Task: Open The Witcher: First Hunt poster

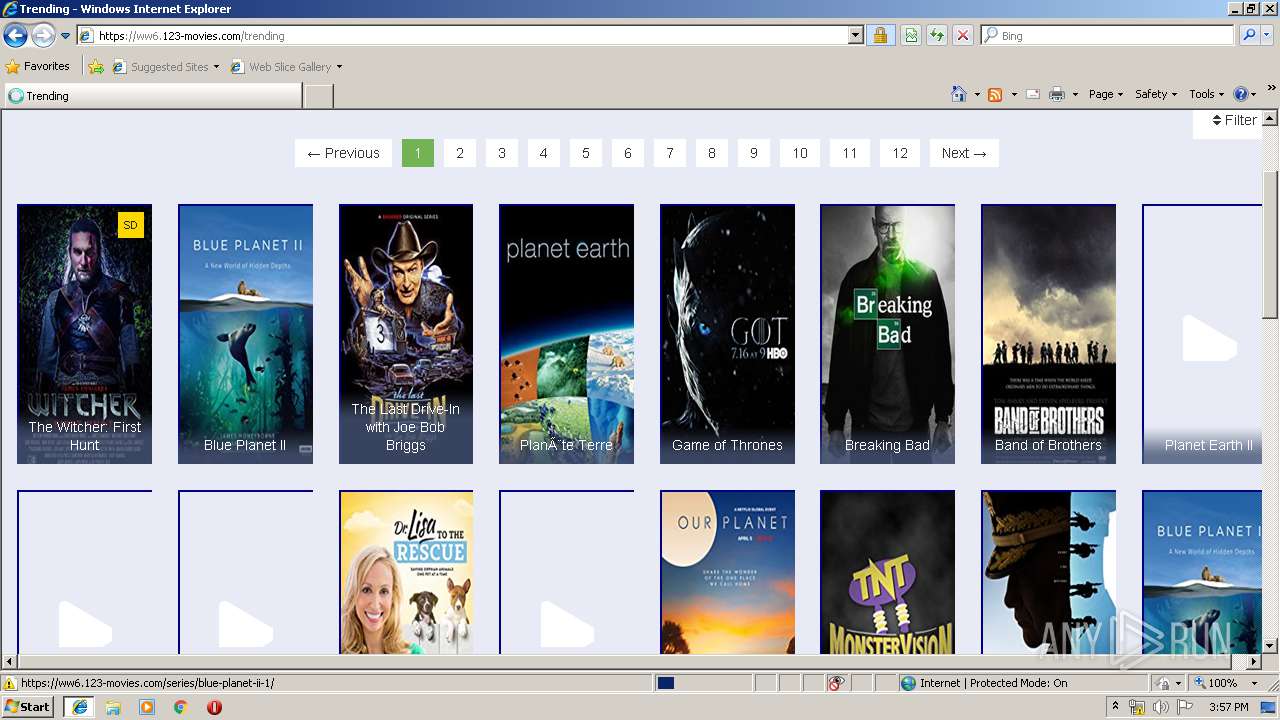Action: pos(85,334)
